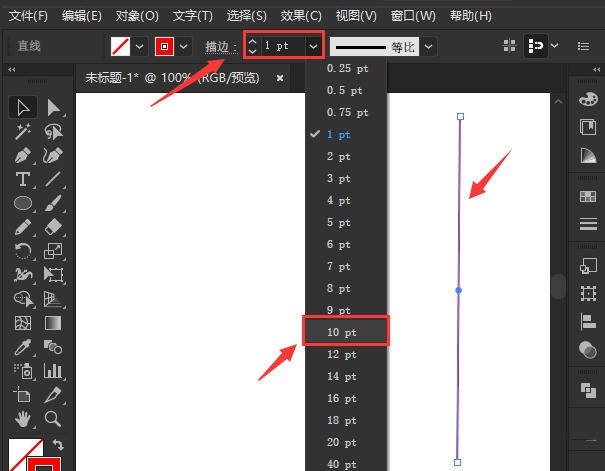This screenshot has width=605, height=471.
Task: Click the red stroke swatch in control bar
Action: 164,47
